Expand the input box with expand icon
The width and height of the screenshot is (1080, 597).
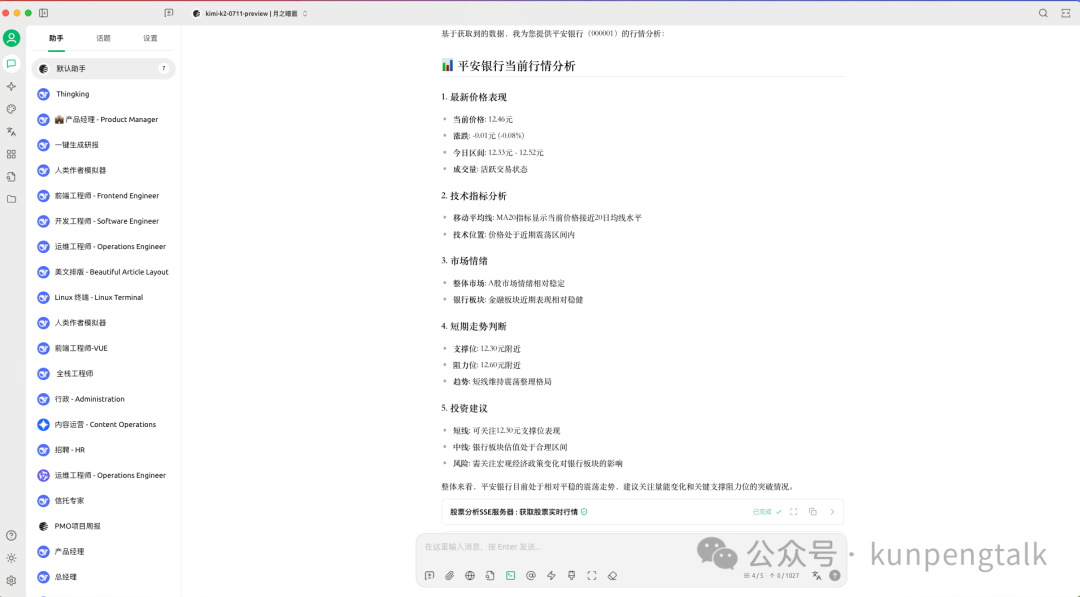(592, 576)
